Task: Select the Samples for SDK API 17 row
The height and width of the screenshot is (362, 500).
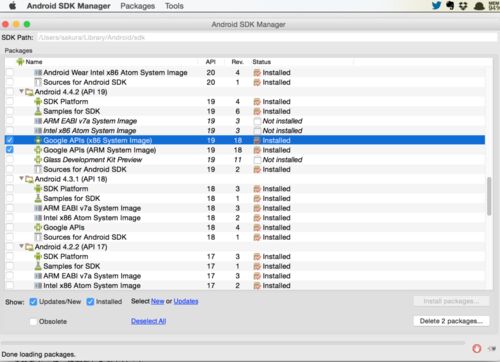Action: tap(245, 266)
